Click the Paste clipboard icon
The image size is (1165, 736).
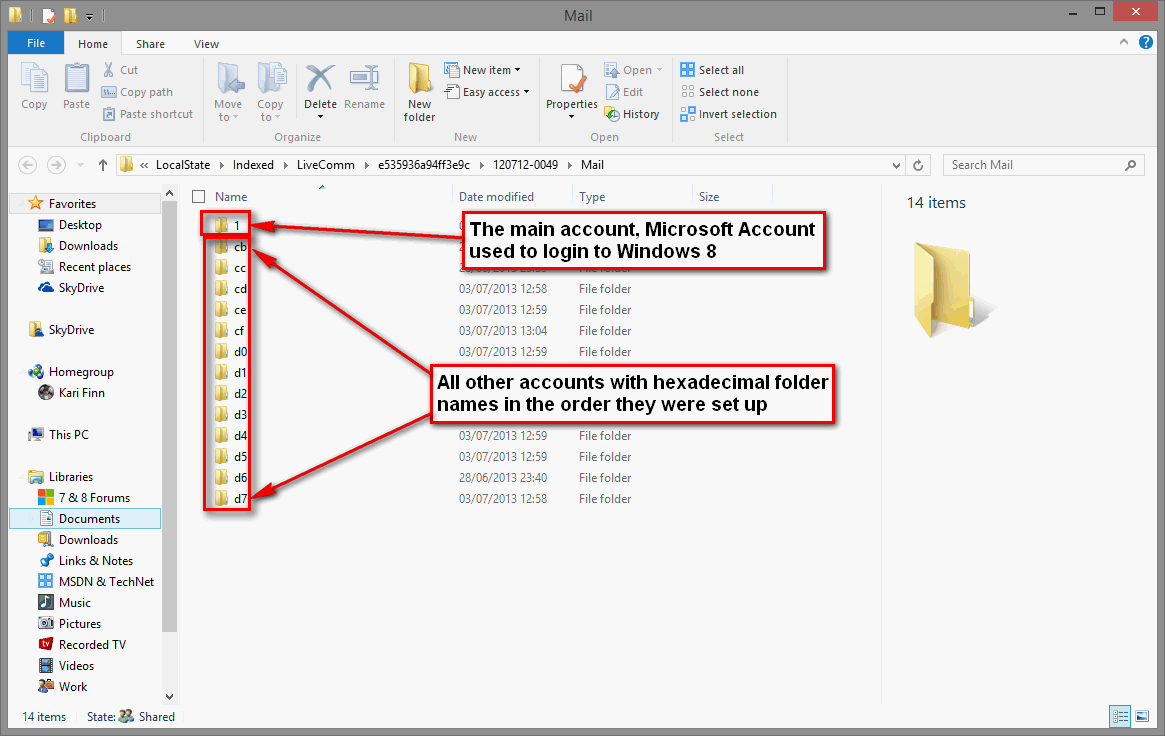click(x=77, y=79)
